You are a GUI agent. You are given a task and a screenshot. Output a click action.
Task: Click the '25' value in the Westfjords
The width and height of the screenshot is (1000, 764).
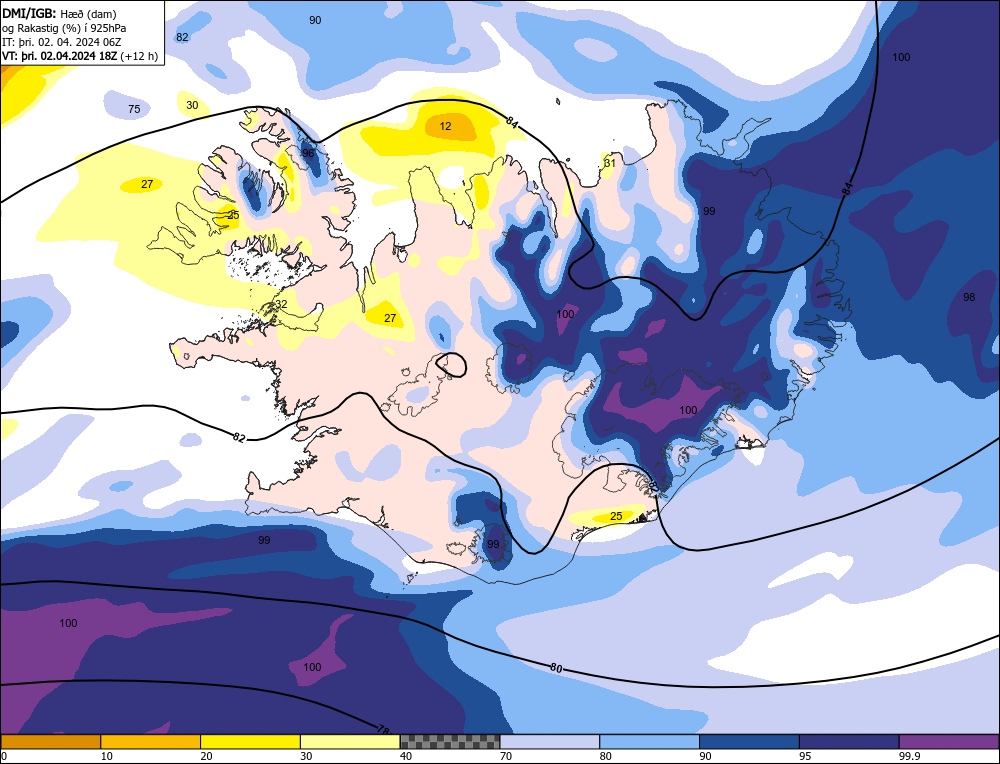click(x=233, y=216)
